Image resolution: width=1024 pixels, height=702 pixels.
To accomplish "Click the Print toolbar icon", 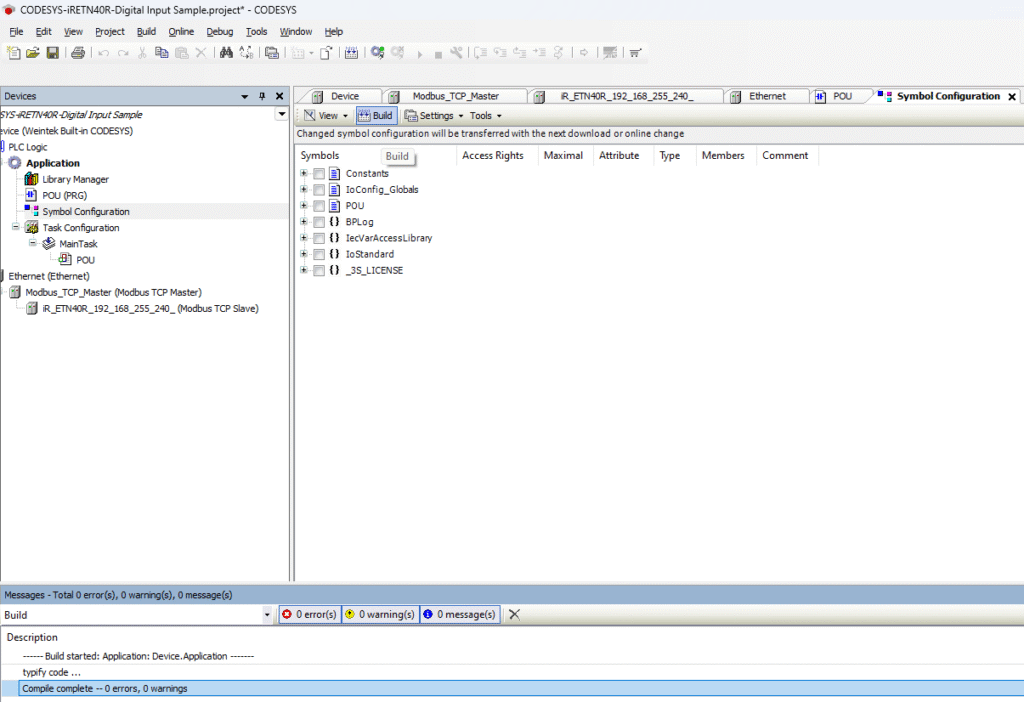I will 78,53.
